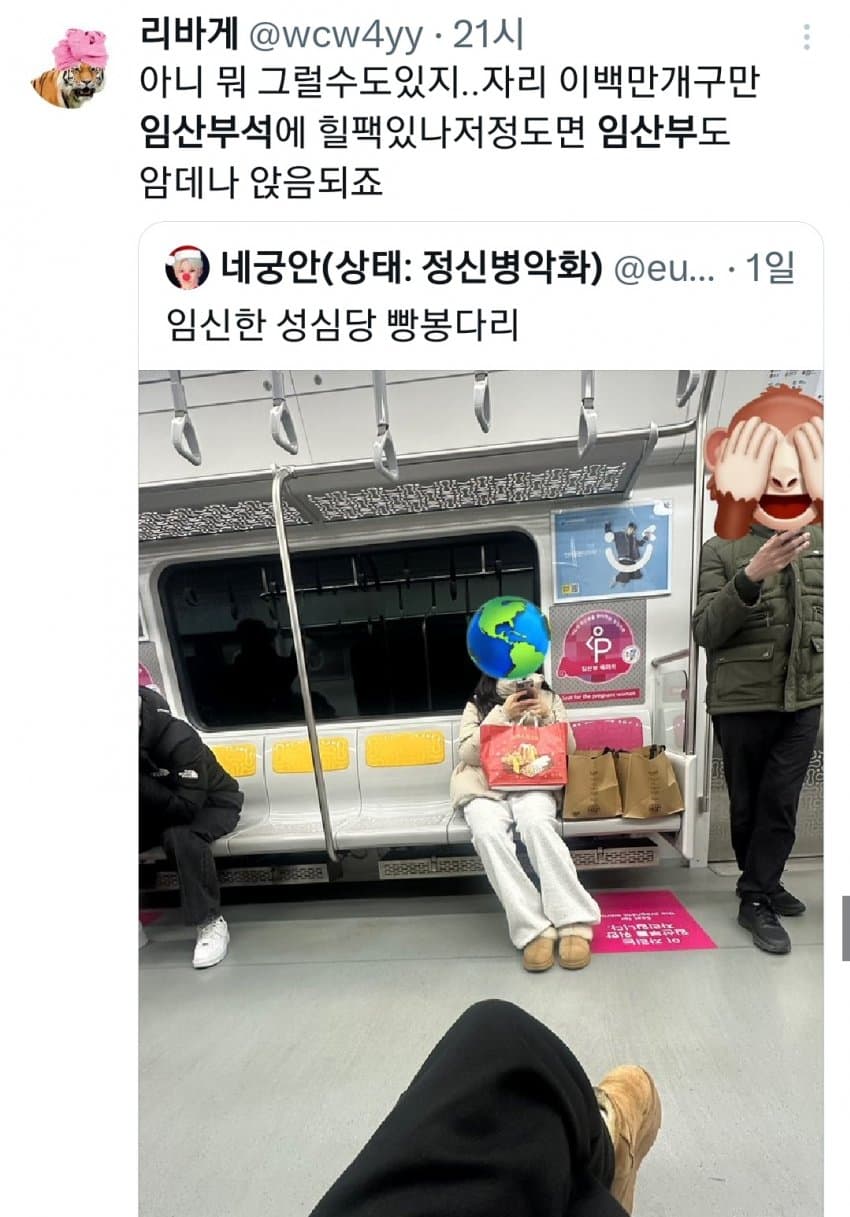Open the tweet's three-dot more menu
The height and width of the screenshot is (1217, 850).
coord(806,37)
